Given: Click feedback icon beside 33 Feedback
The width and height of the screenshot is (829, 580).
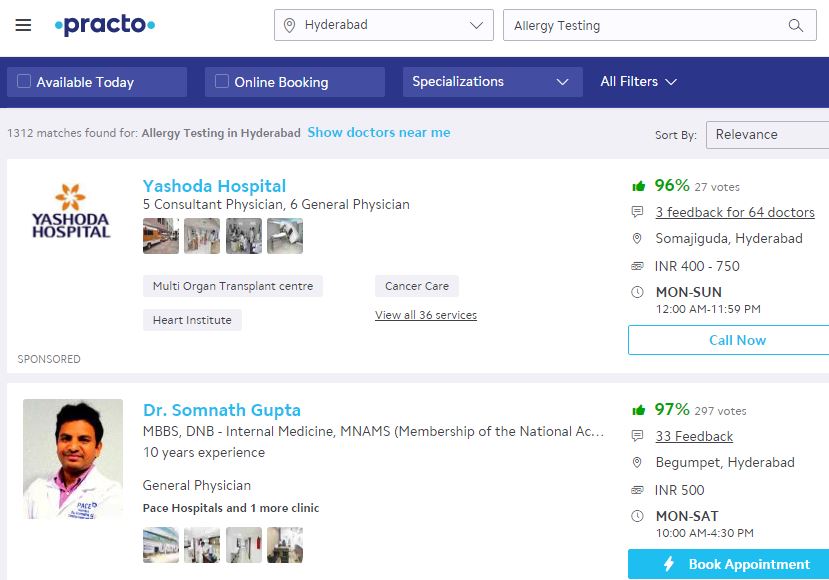Looking at the screenshot, I should point(638,436).
